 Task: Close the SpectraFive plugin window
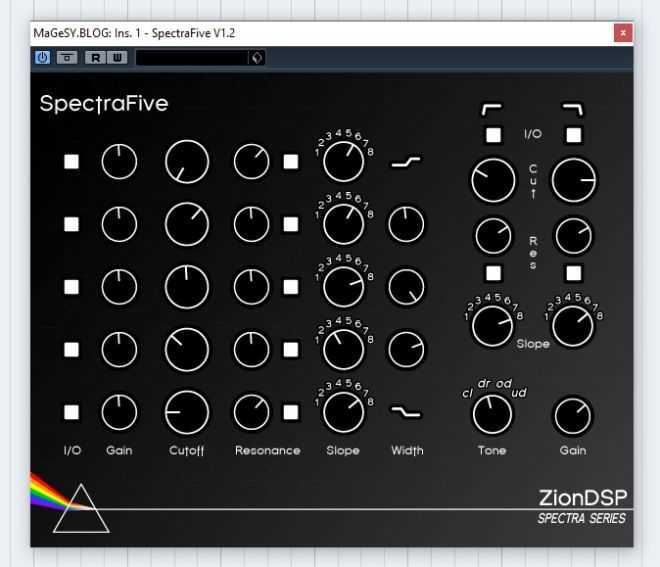click(x=623, y=33)
